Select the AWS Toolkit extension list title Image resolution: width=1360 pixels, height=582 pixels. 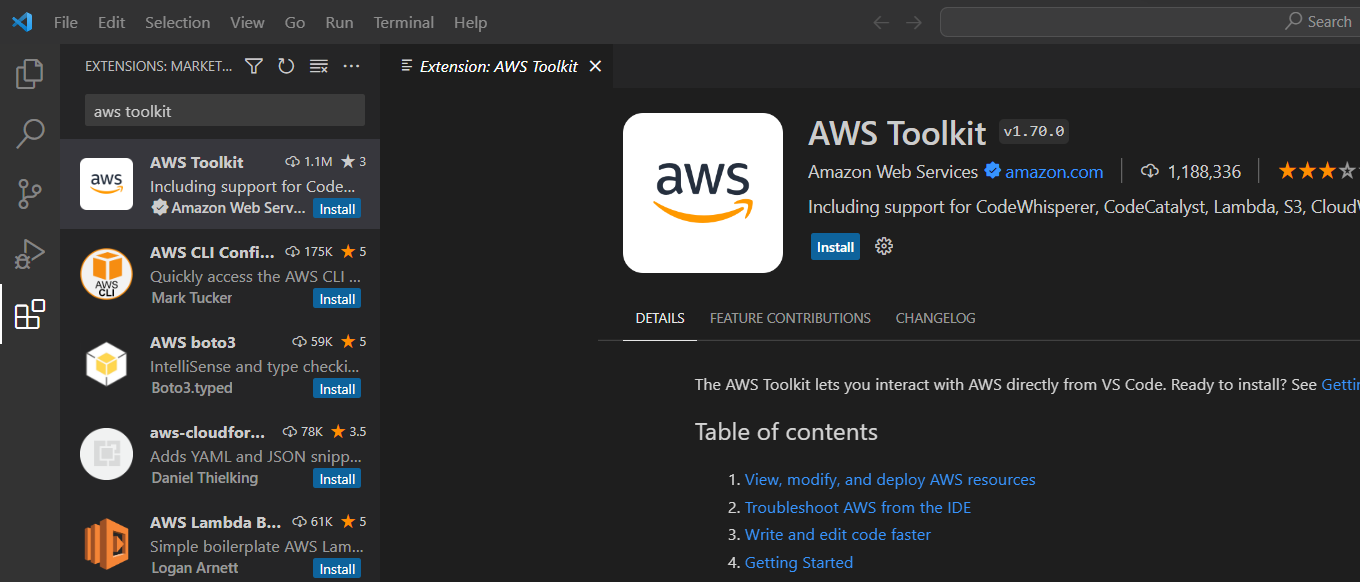(197, 162)
